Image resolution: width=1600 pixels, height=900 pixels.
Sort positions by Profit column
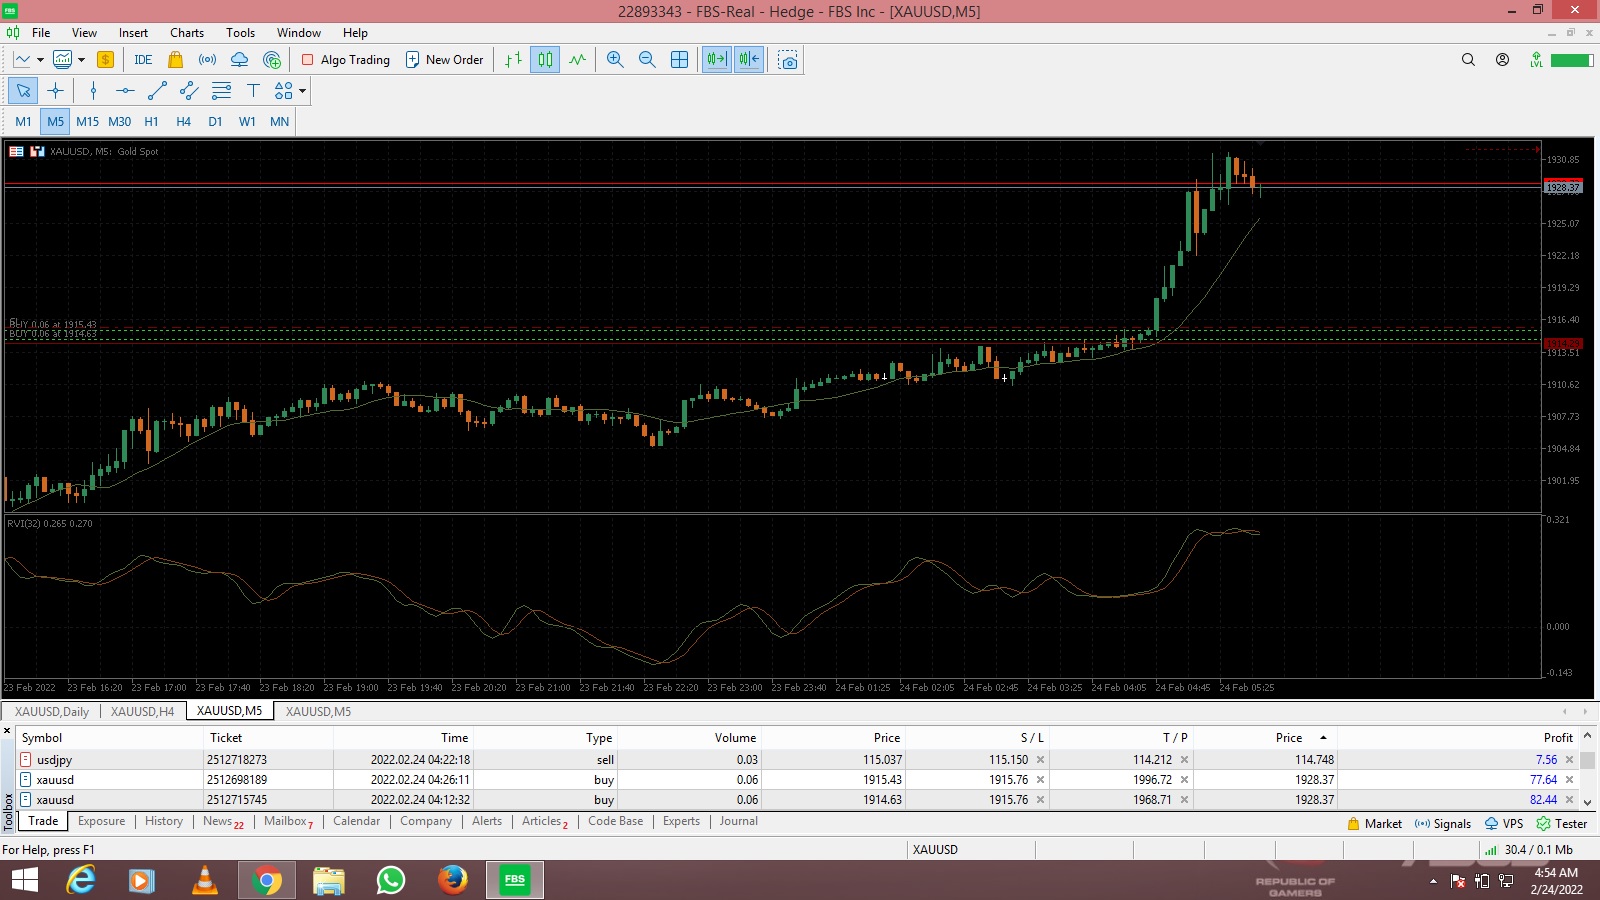click(1558, 738)
